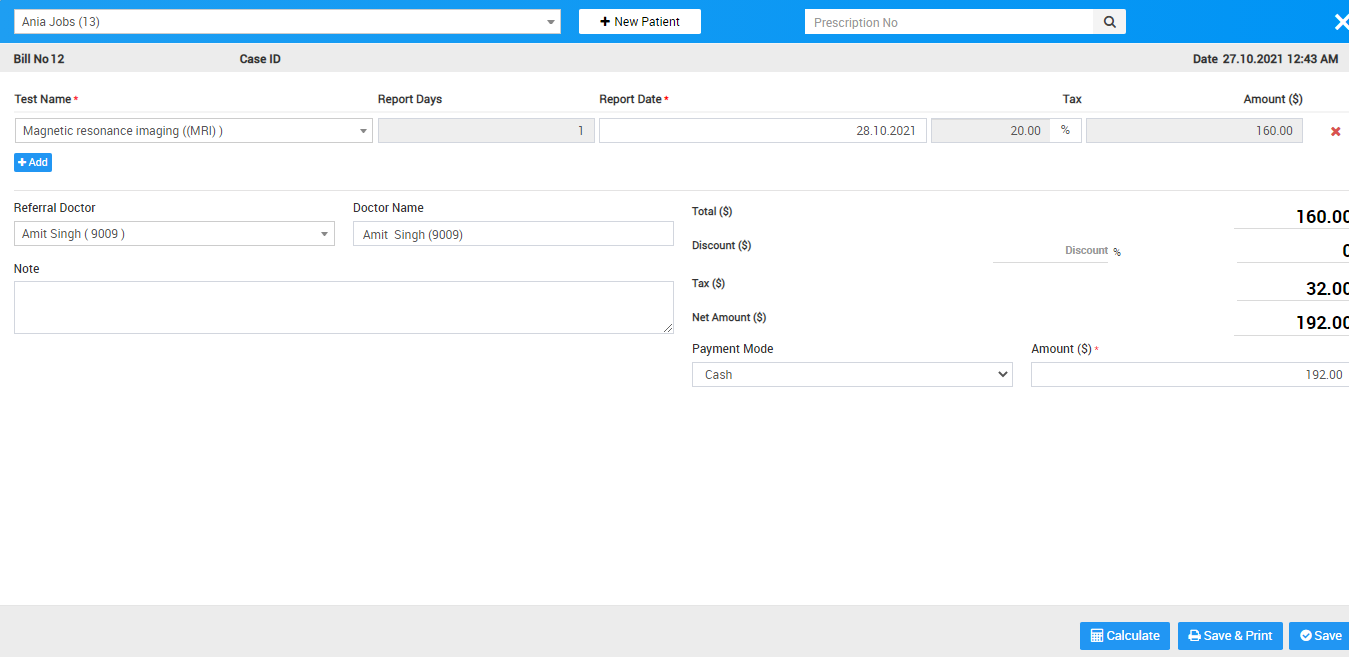Click the Discount amount value field

pos(1292,251)
